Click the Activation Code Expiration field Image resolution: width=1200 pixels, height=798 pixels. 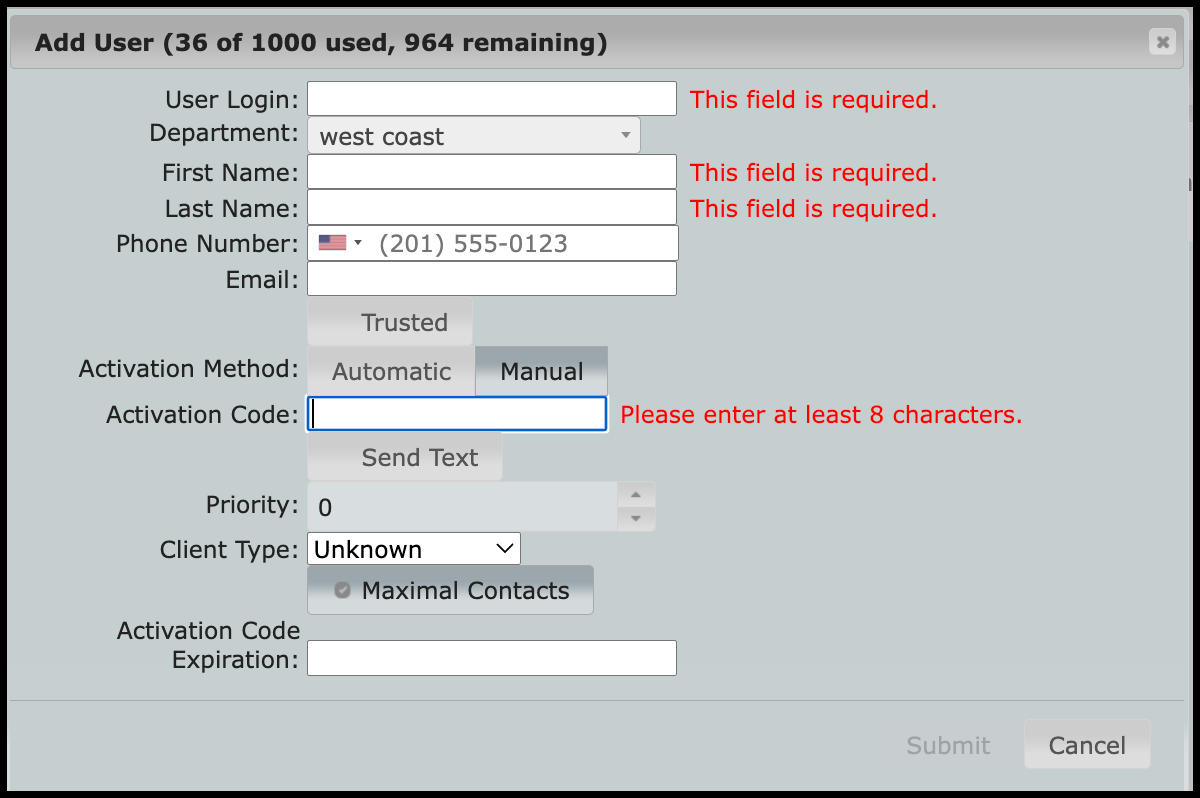click(491, 658)
